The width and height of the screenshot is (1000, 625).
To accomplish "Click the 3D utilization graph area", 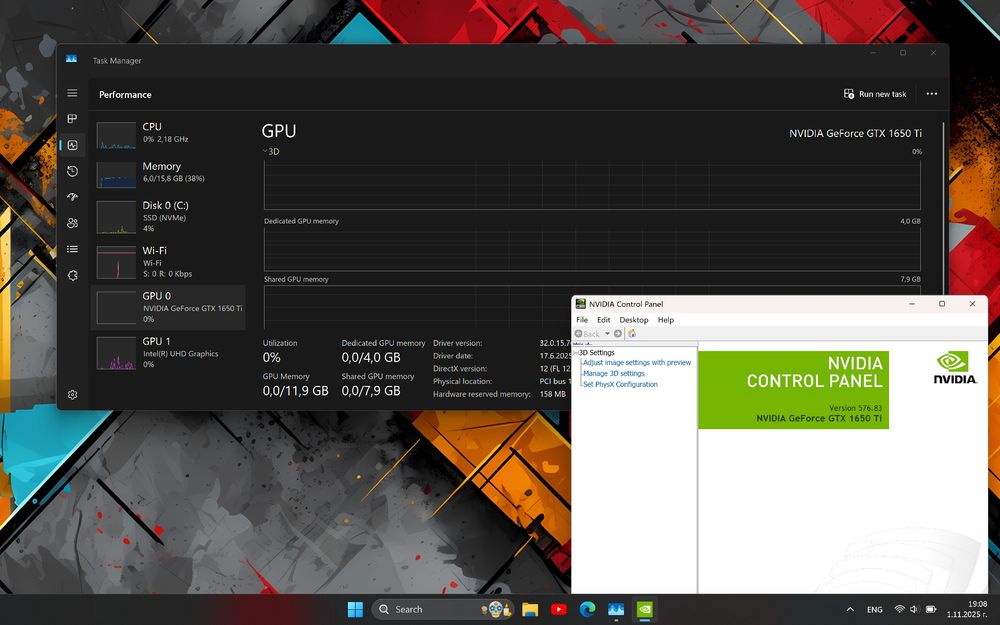I will 592,185.
